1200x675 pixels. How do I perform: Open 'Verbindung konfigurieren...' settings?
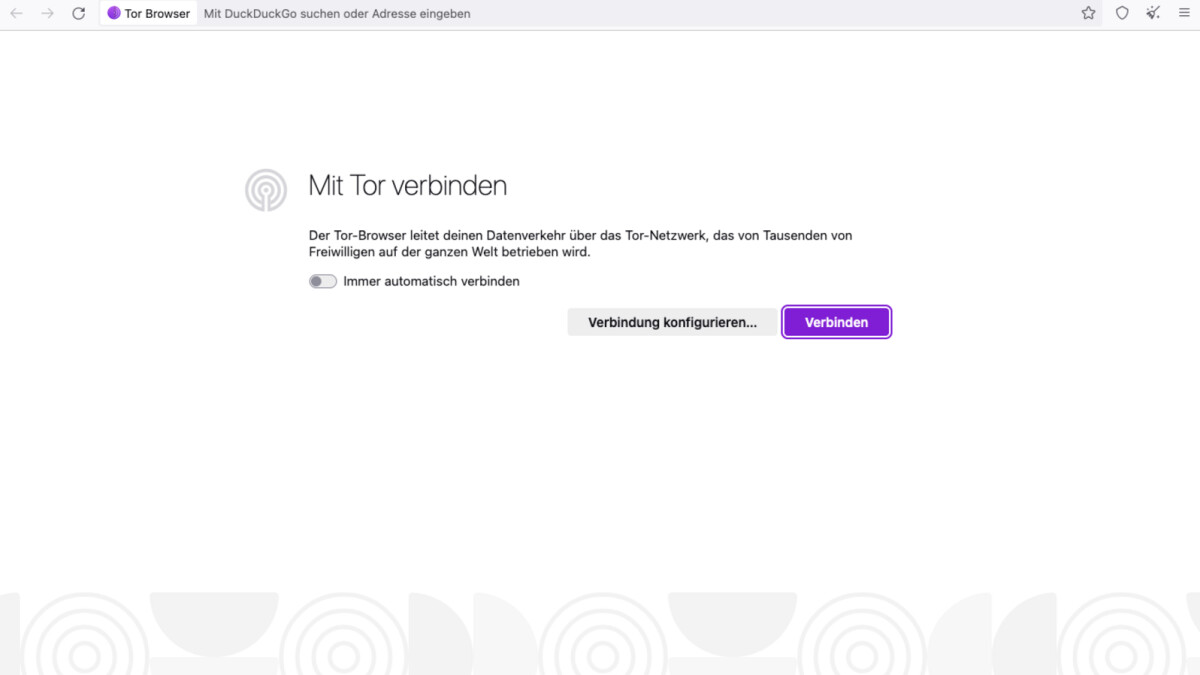(x=673, y=321)
